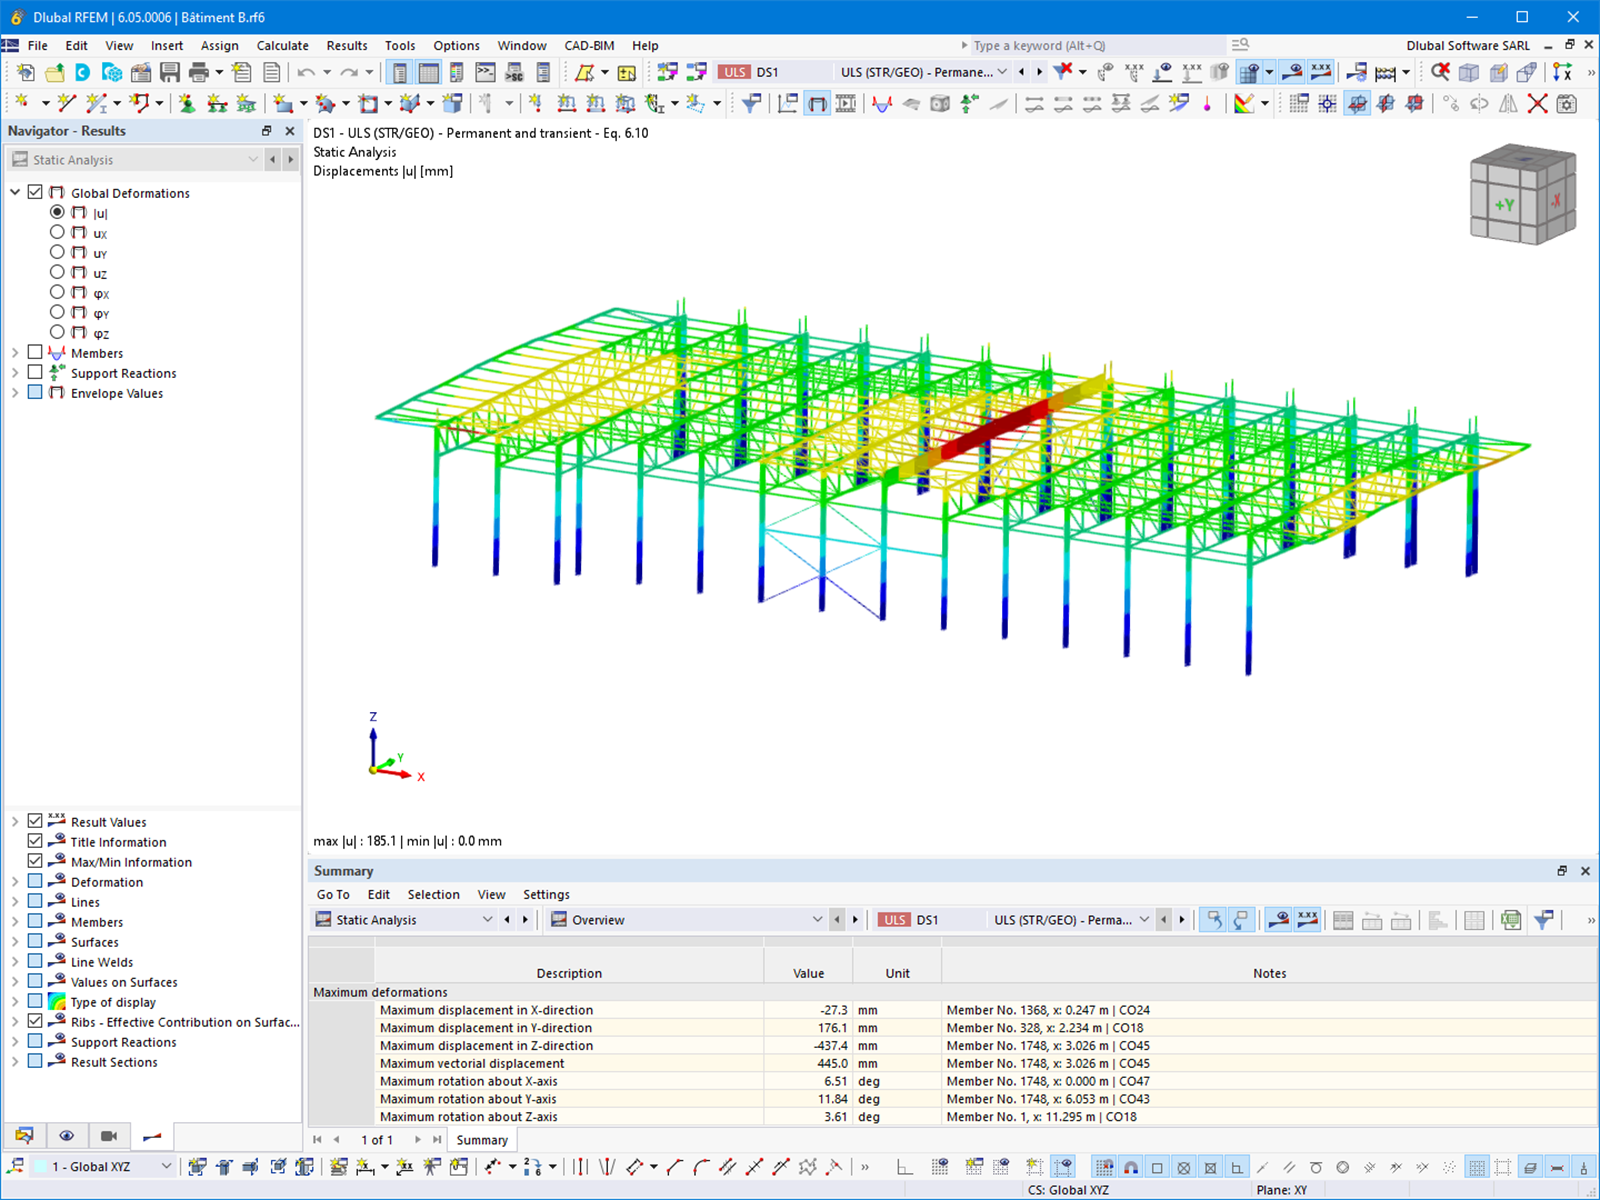The height and width of the screenshot is (1200, 1600).
Task: Open the Views camera tab in Navigator
Action: [109, 1136]
